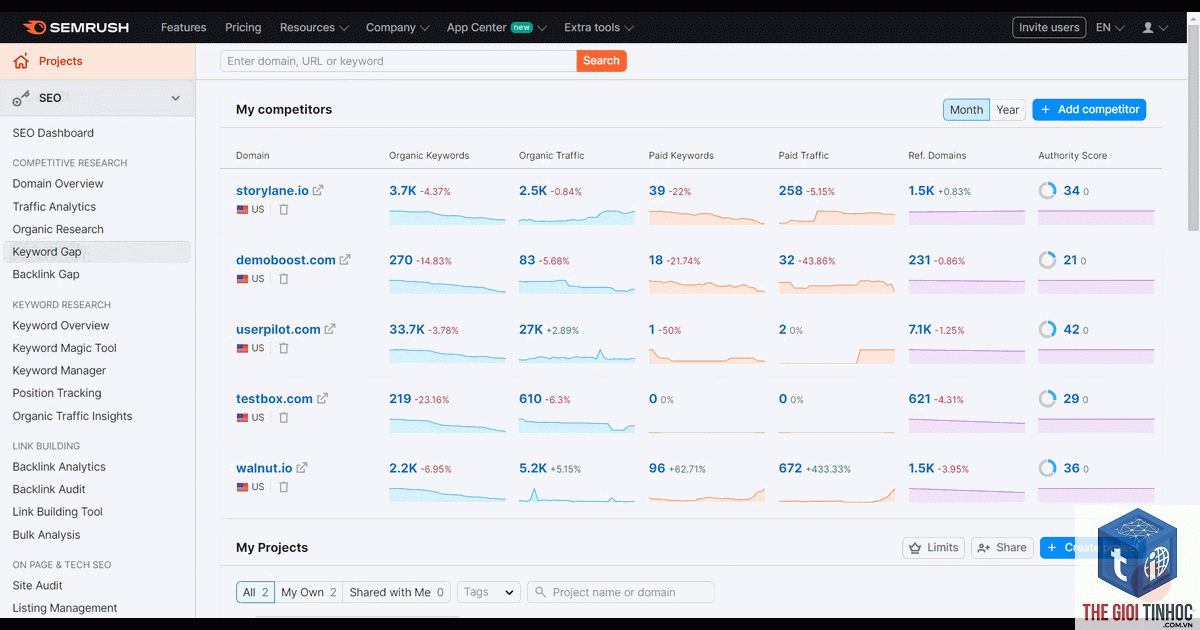This screenshot has height=630, width=1200.
Task: Click testbox.com Ref. Domains value 621
Action: click(x=920, y=398)
